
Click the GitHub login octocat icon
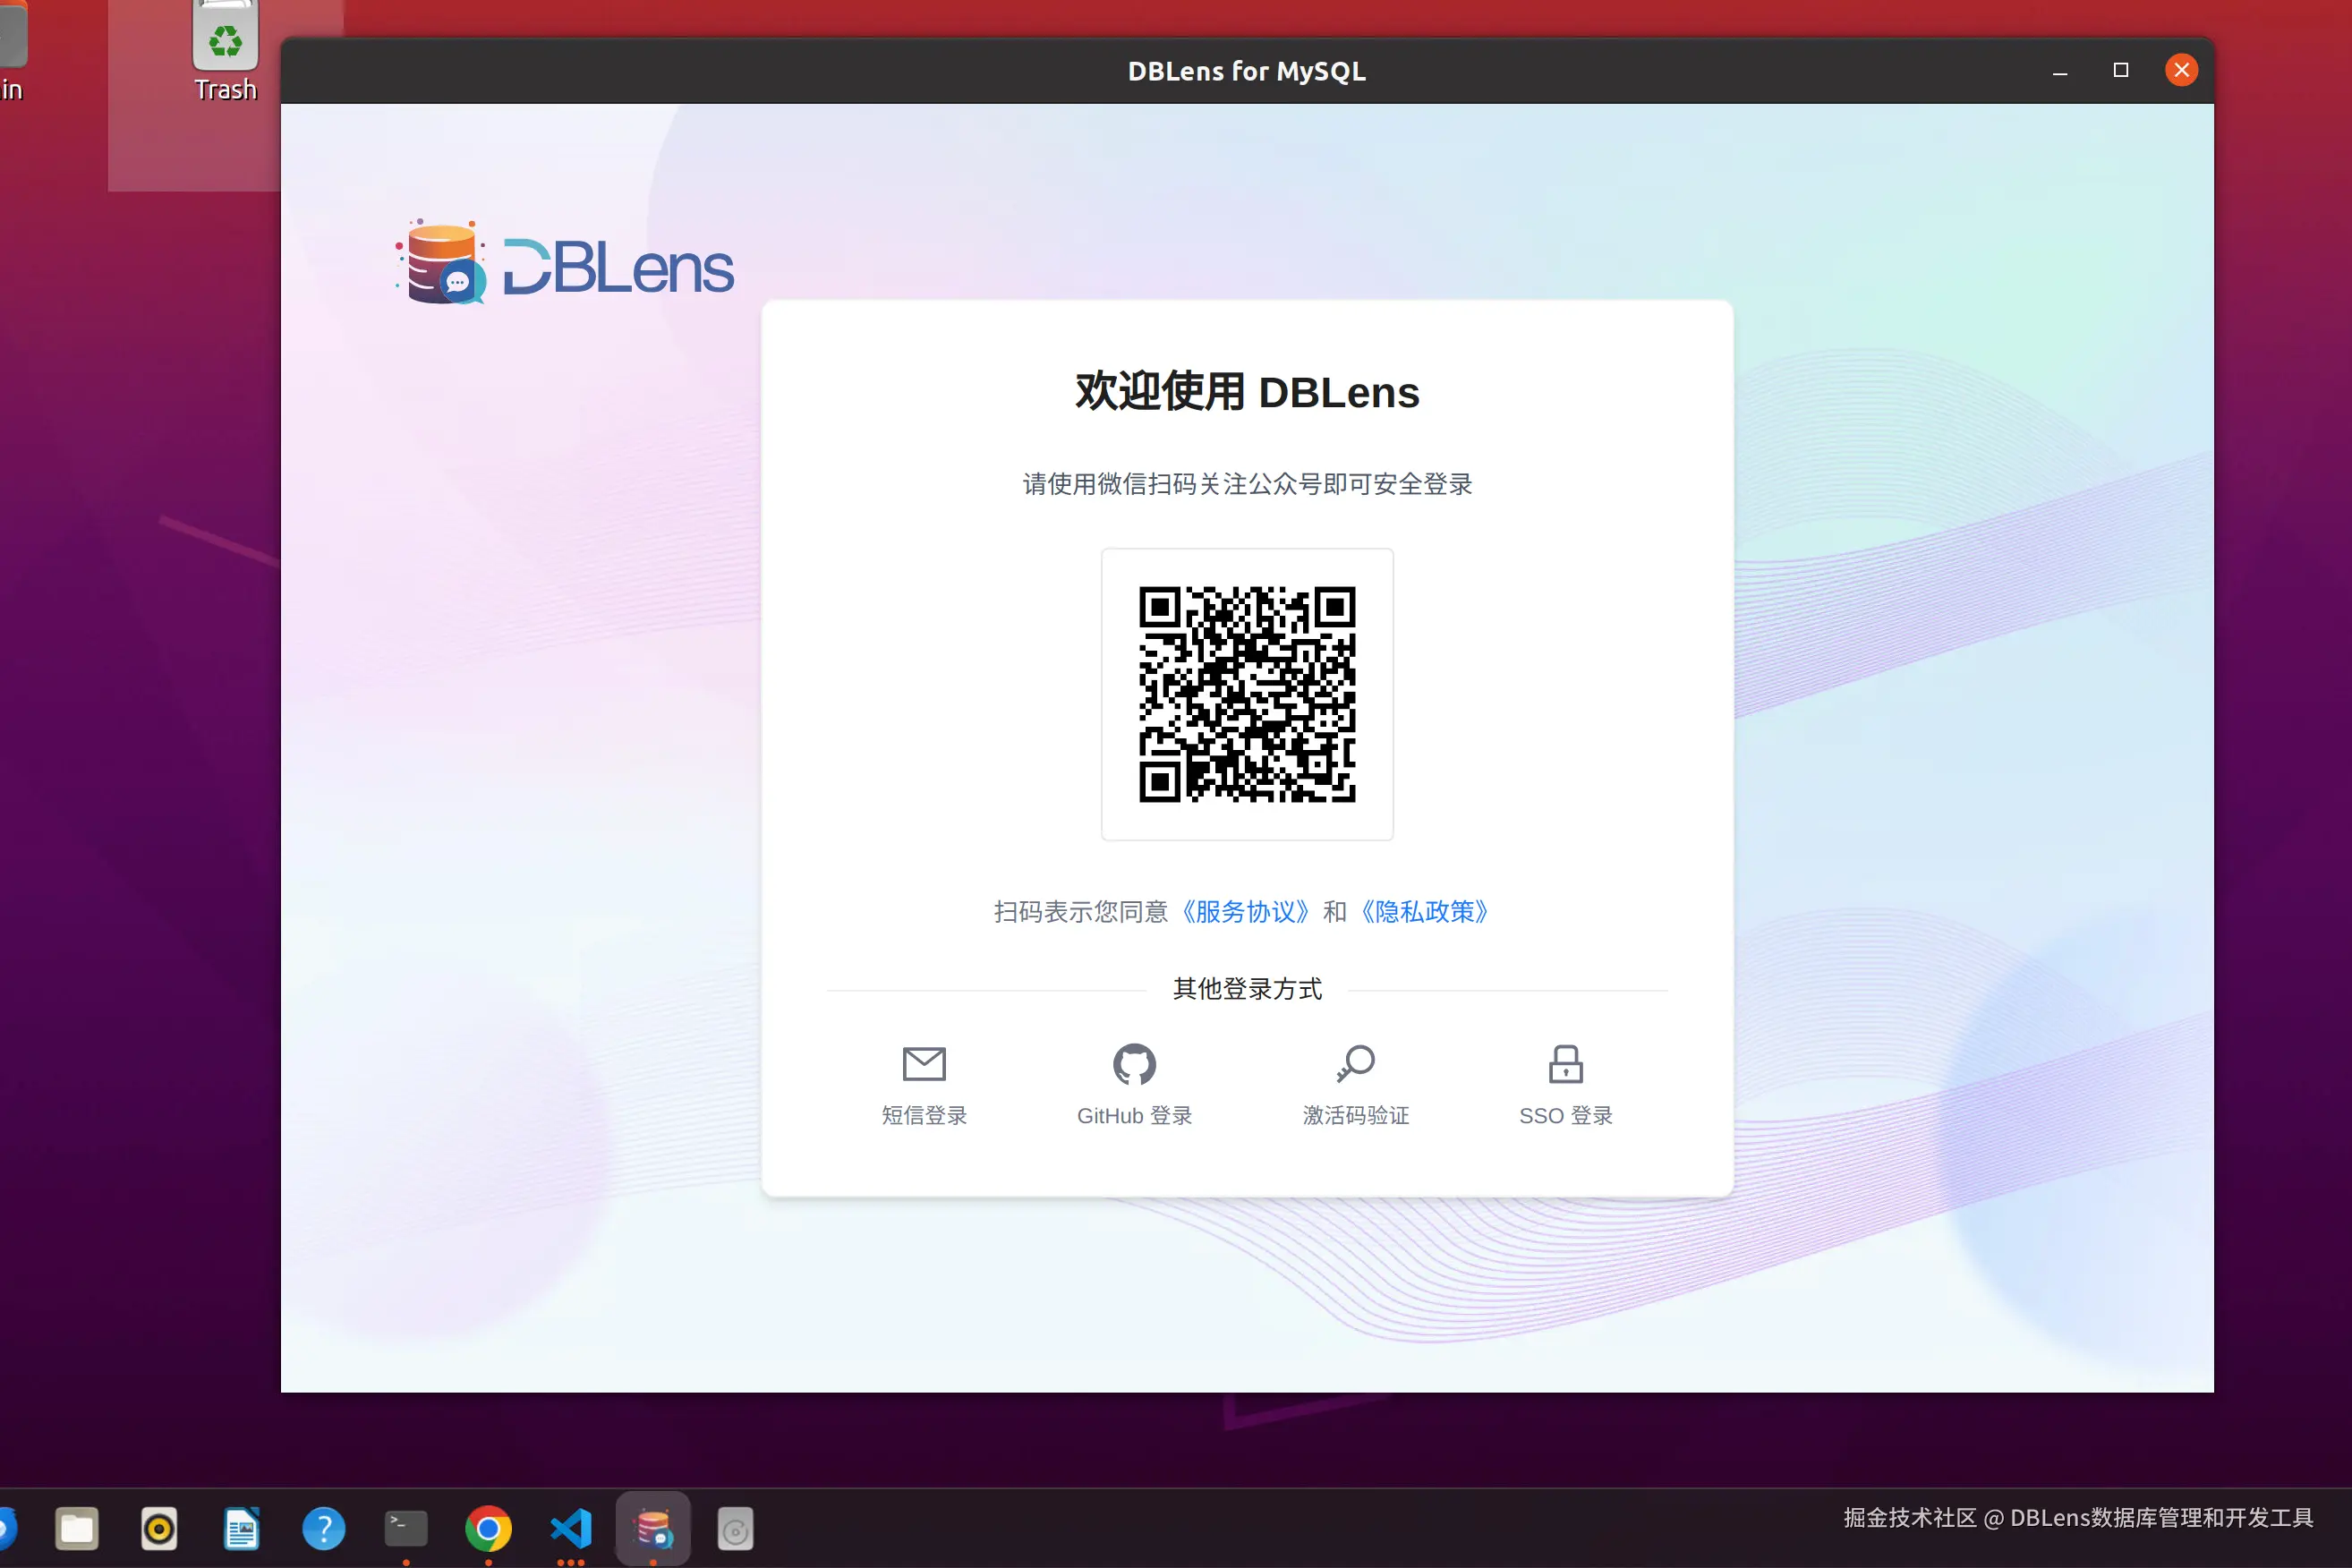[1134, 1064]
